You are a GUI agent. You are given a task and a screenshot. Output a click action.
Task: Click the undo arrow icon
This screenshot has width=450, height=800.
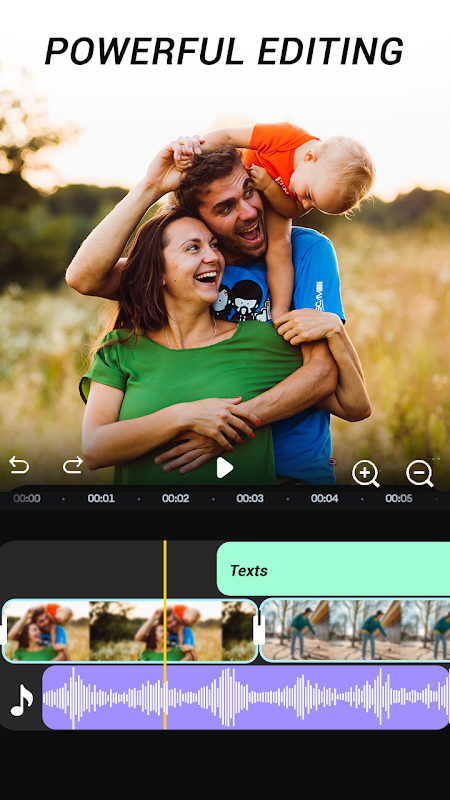click(x=19, y=465)
